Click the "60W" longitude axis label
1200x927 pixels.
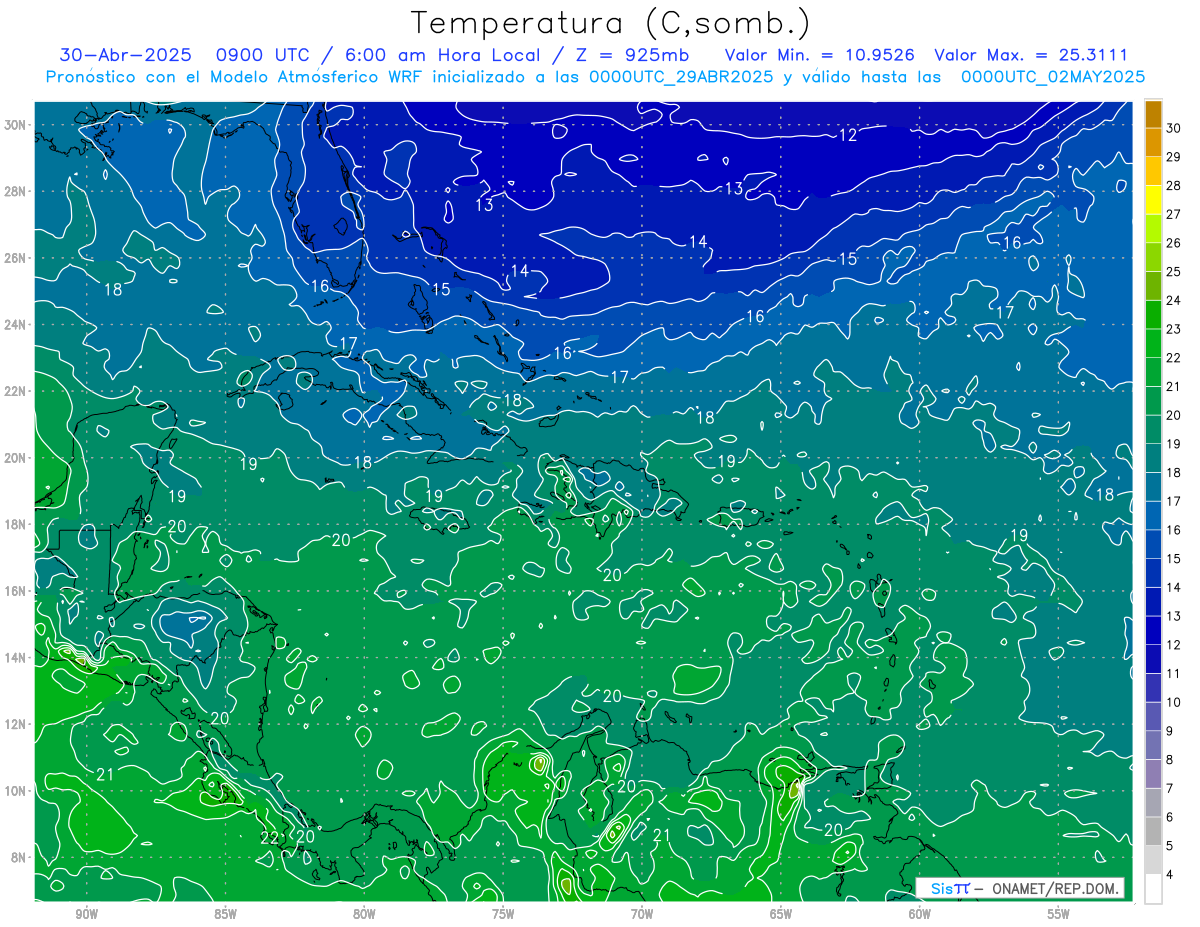[x=920, y=914]
